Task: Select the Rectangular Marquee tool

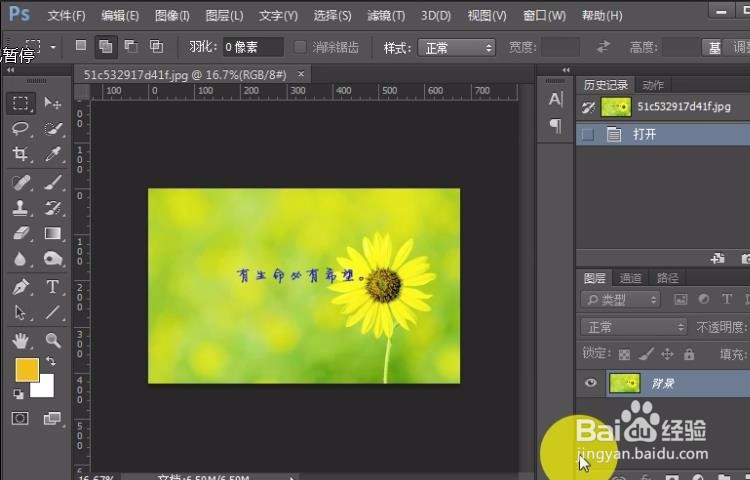Action: 20,103
